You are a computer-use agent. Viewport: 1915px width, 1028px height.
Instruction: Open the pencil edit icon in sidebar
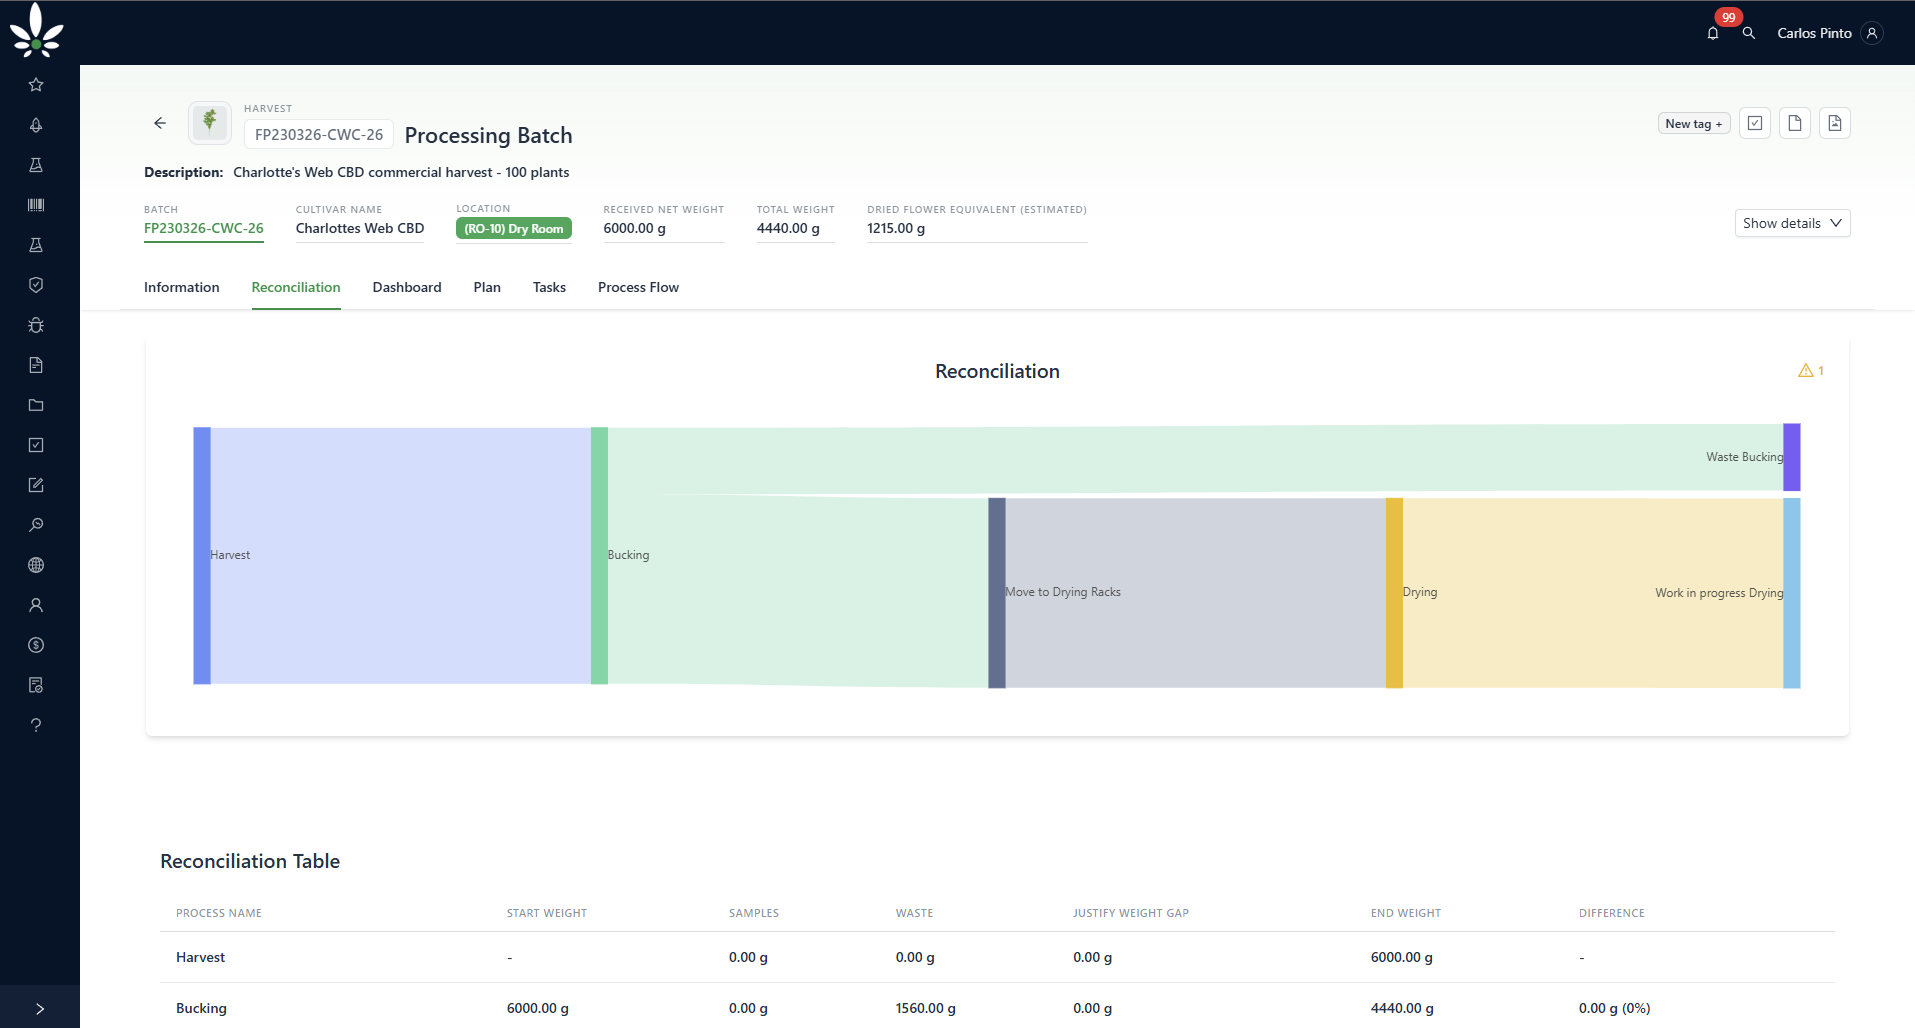pos(36,485)
